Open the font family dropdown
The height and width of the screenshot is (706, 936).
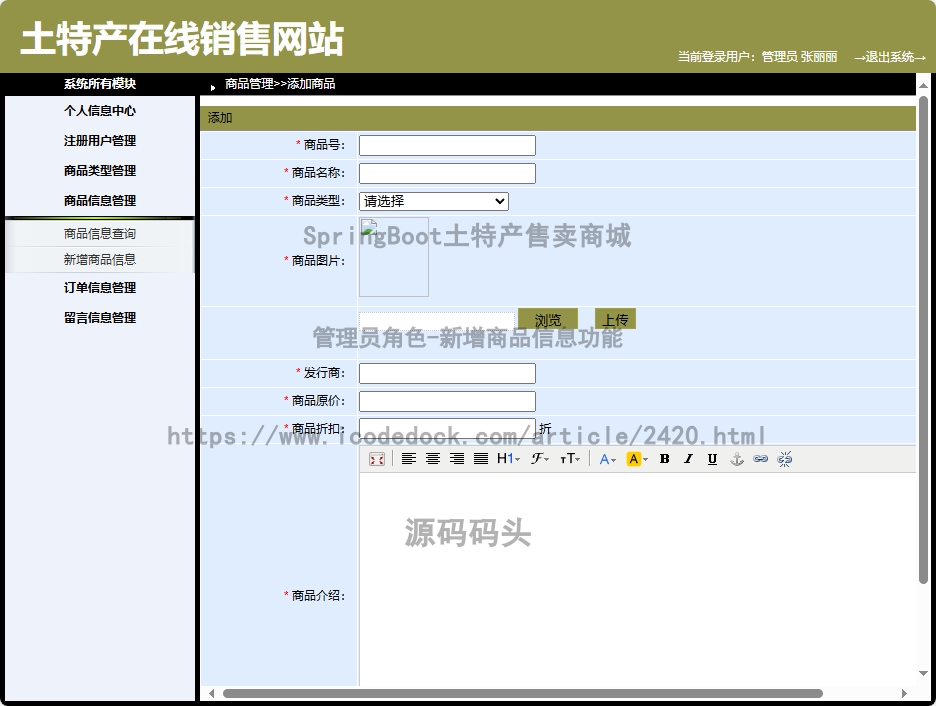click(540, 459)
